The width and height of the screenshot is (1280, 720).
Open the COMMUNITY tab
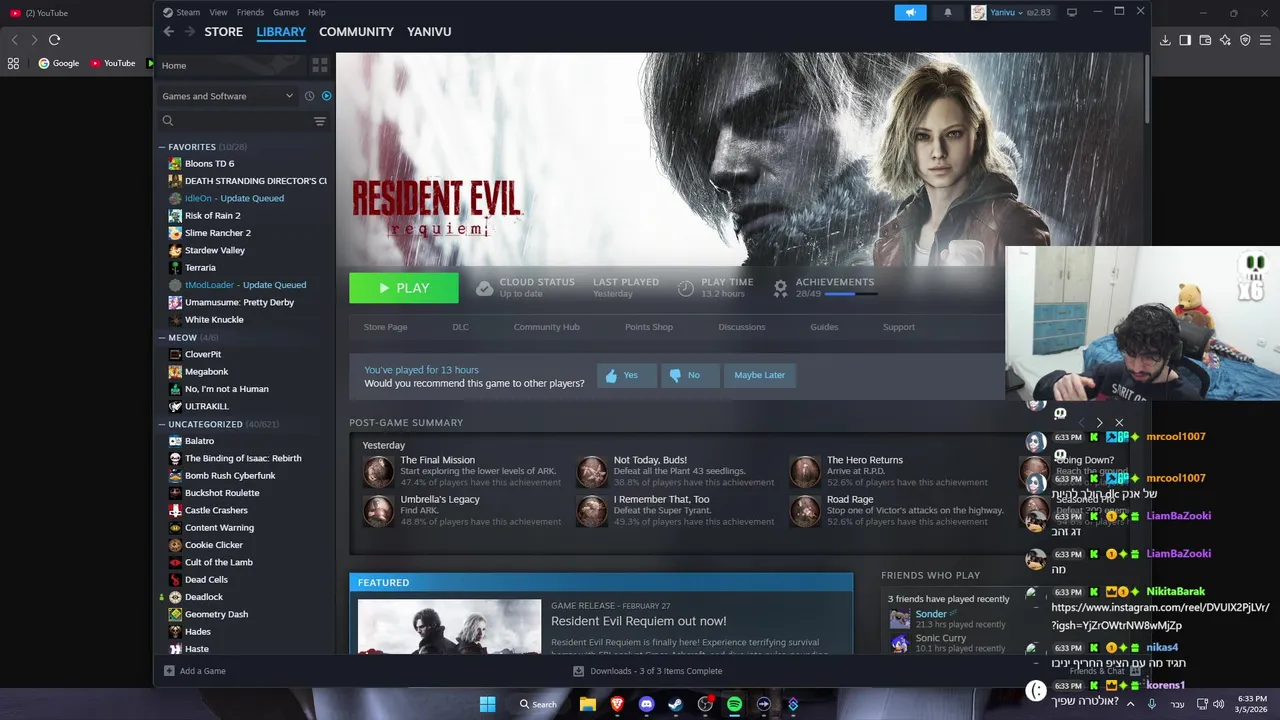tap(356, 32)
